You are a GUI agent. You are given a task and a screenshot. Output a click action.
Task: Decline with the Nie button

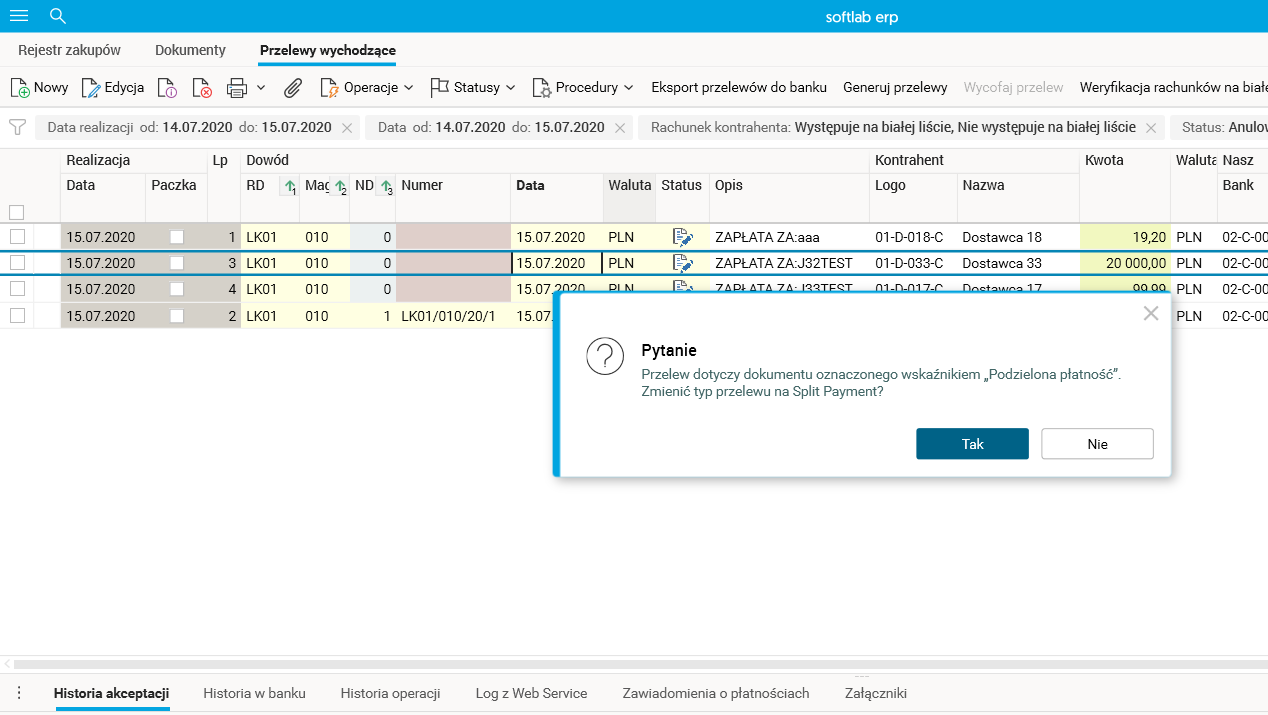point(1097,444)
